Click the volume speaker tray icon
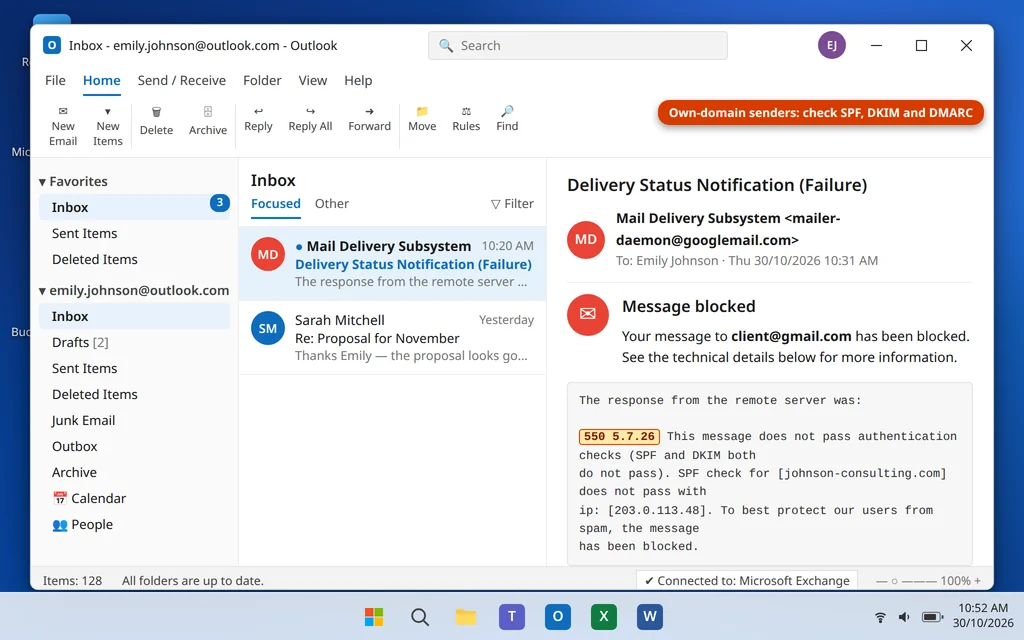Image resolution: width=1024 pixels, height=640 pixels. pos(904,617)
